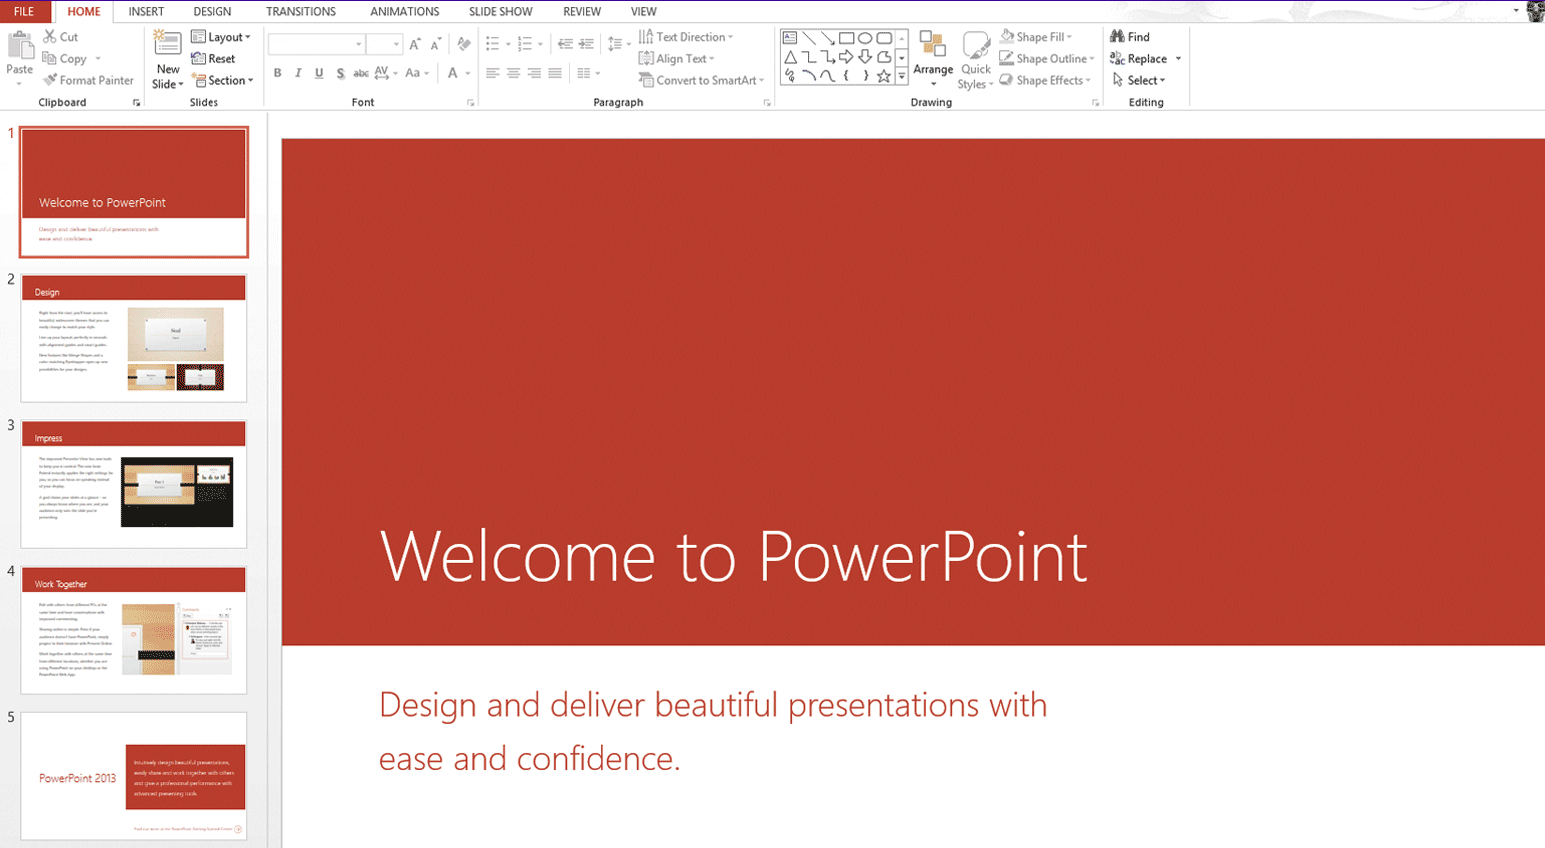
Task: Select the Rectangle shape
Action: 847,38
